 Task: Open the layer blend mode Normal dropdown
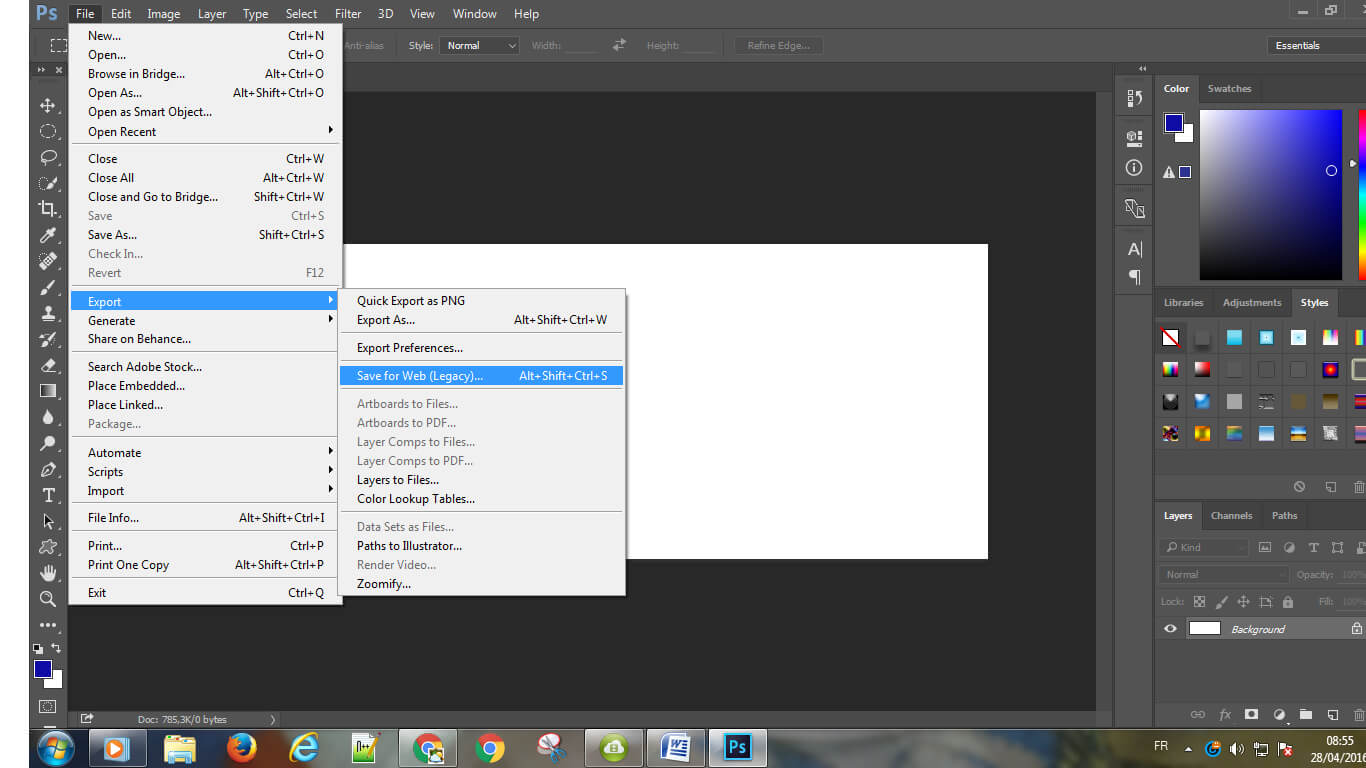click(x=1224, y=574)
